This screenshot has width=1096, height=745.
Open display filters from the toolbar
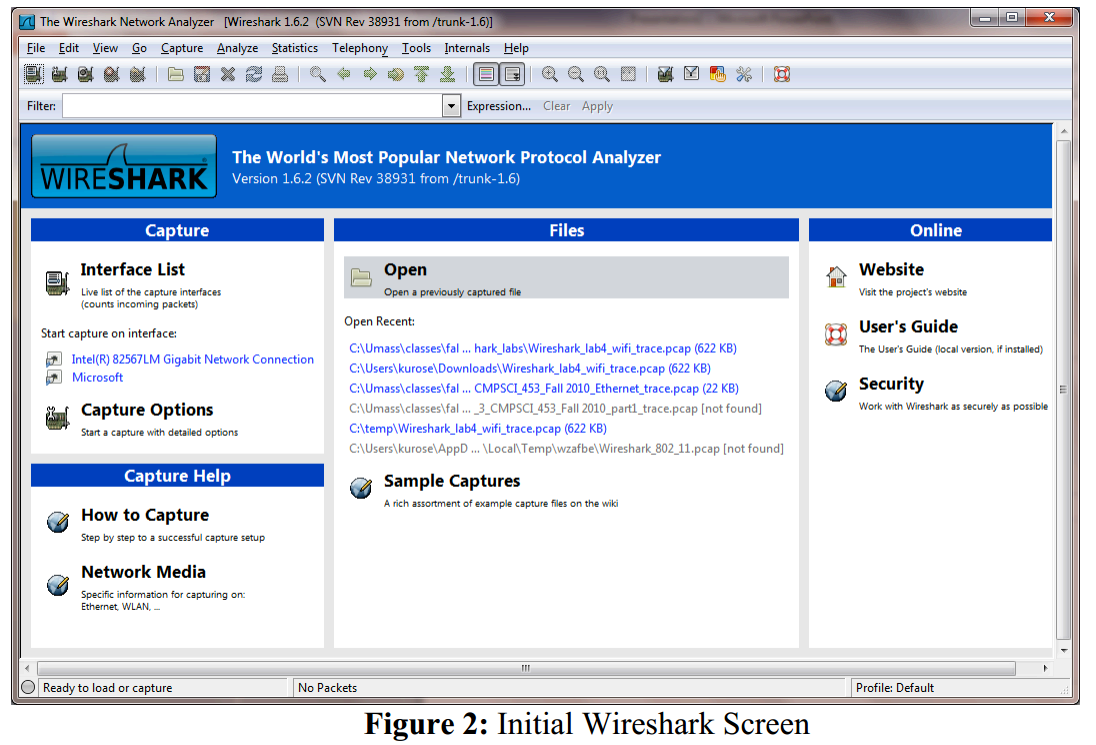(691, 74)
